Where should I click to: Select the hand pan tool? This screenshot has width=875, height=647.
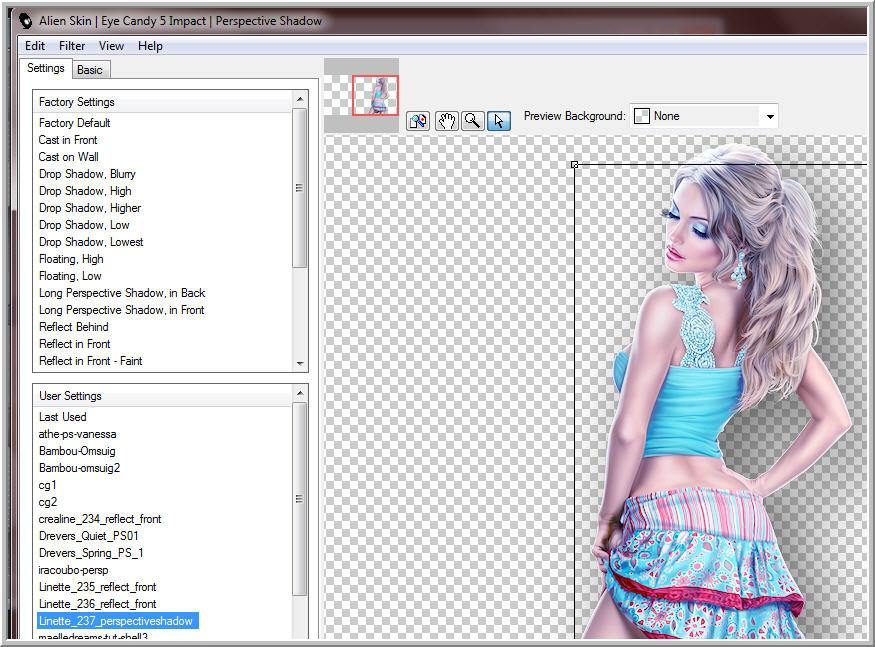(x=446, y=121)
